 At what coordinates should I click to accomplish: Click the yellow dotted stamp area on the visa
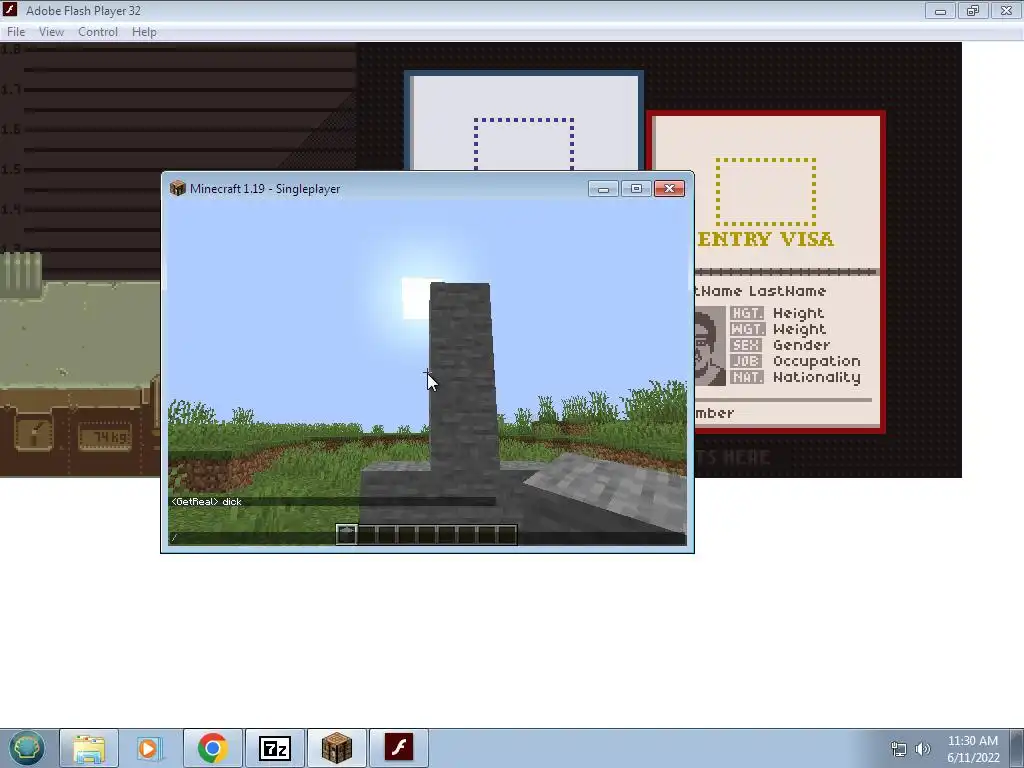tap(765, 191)
